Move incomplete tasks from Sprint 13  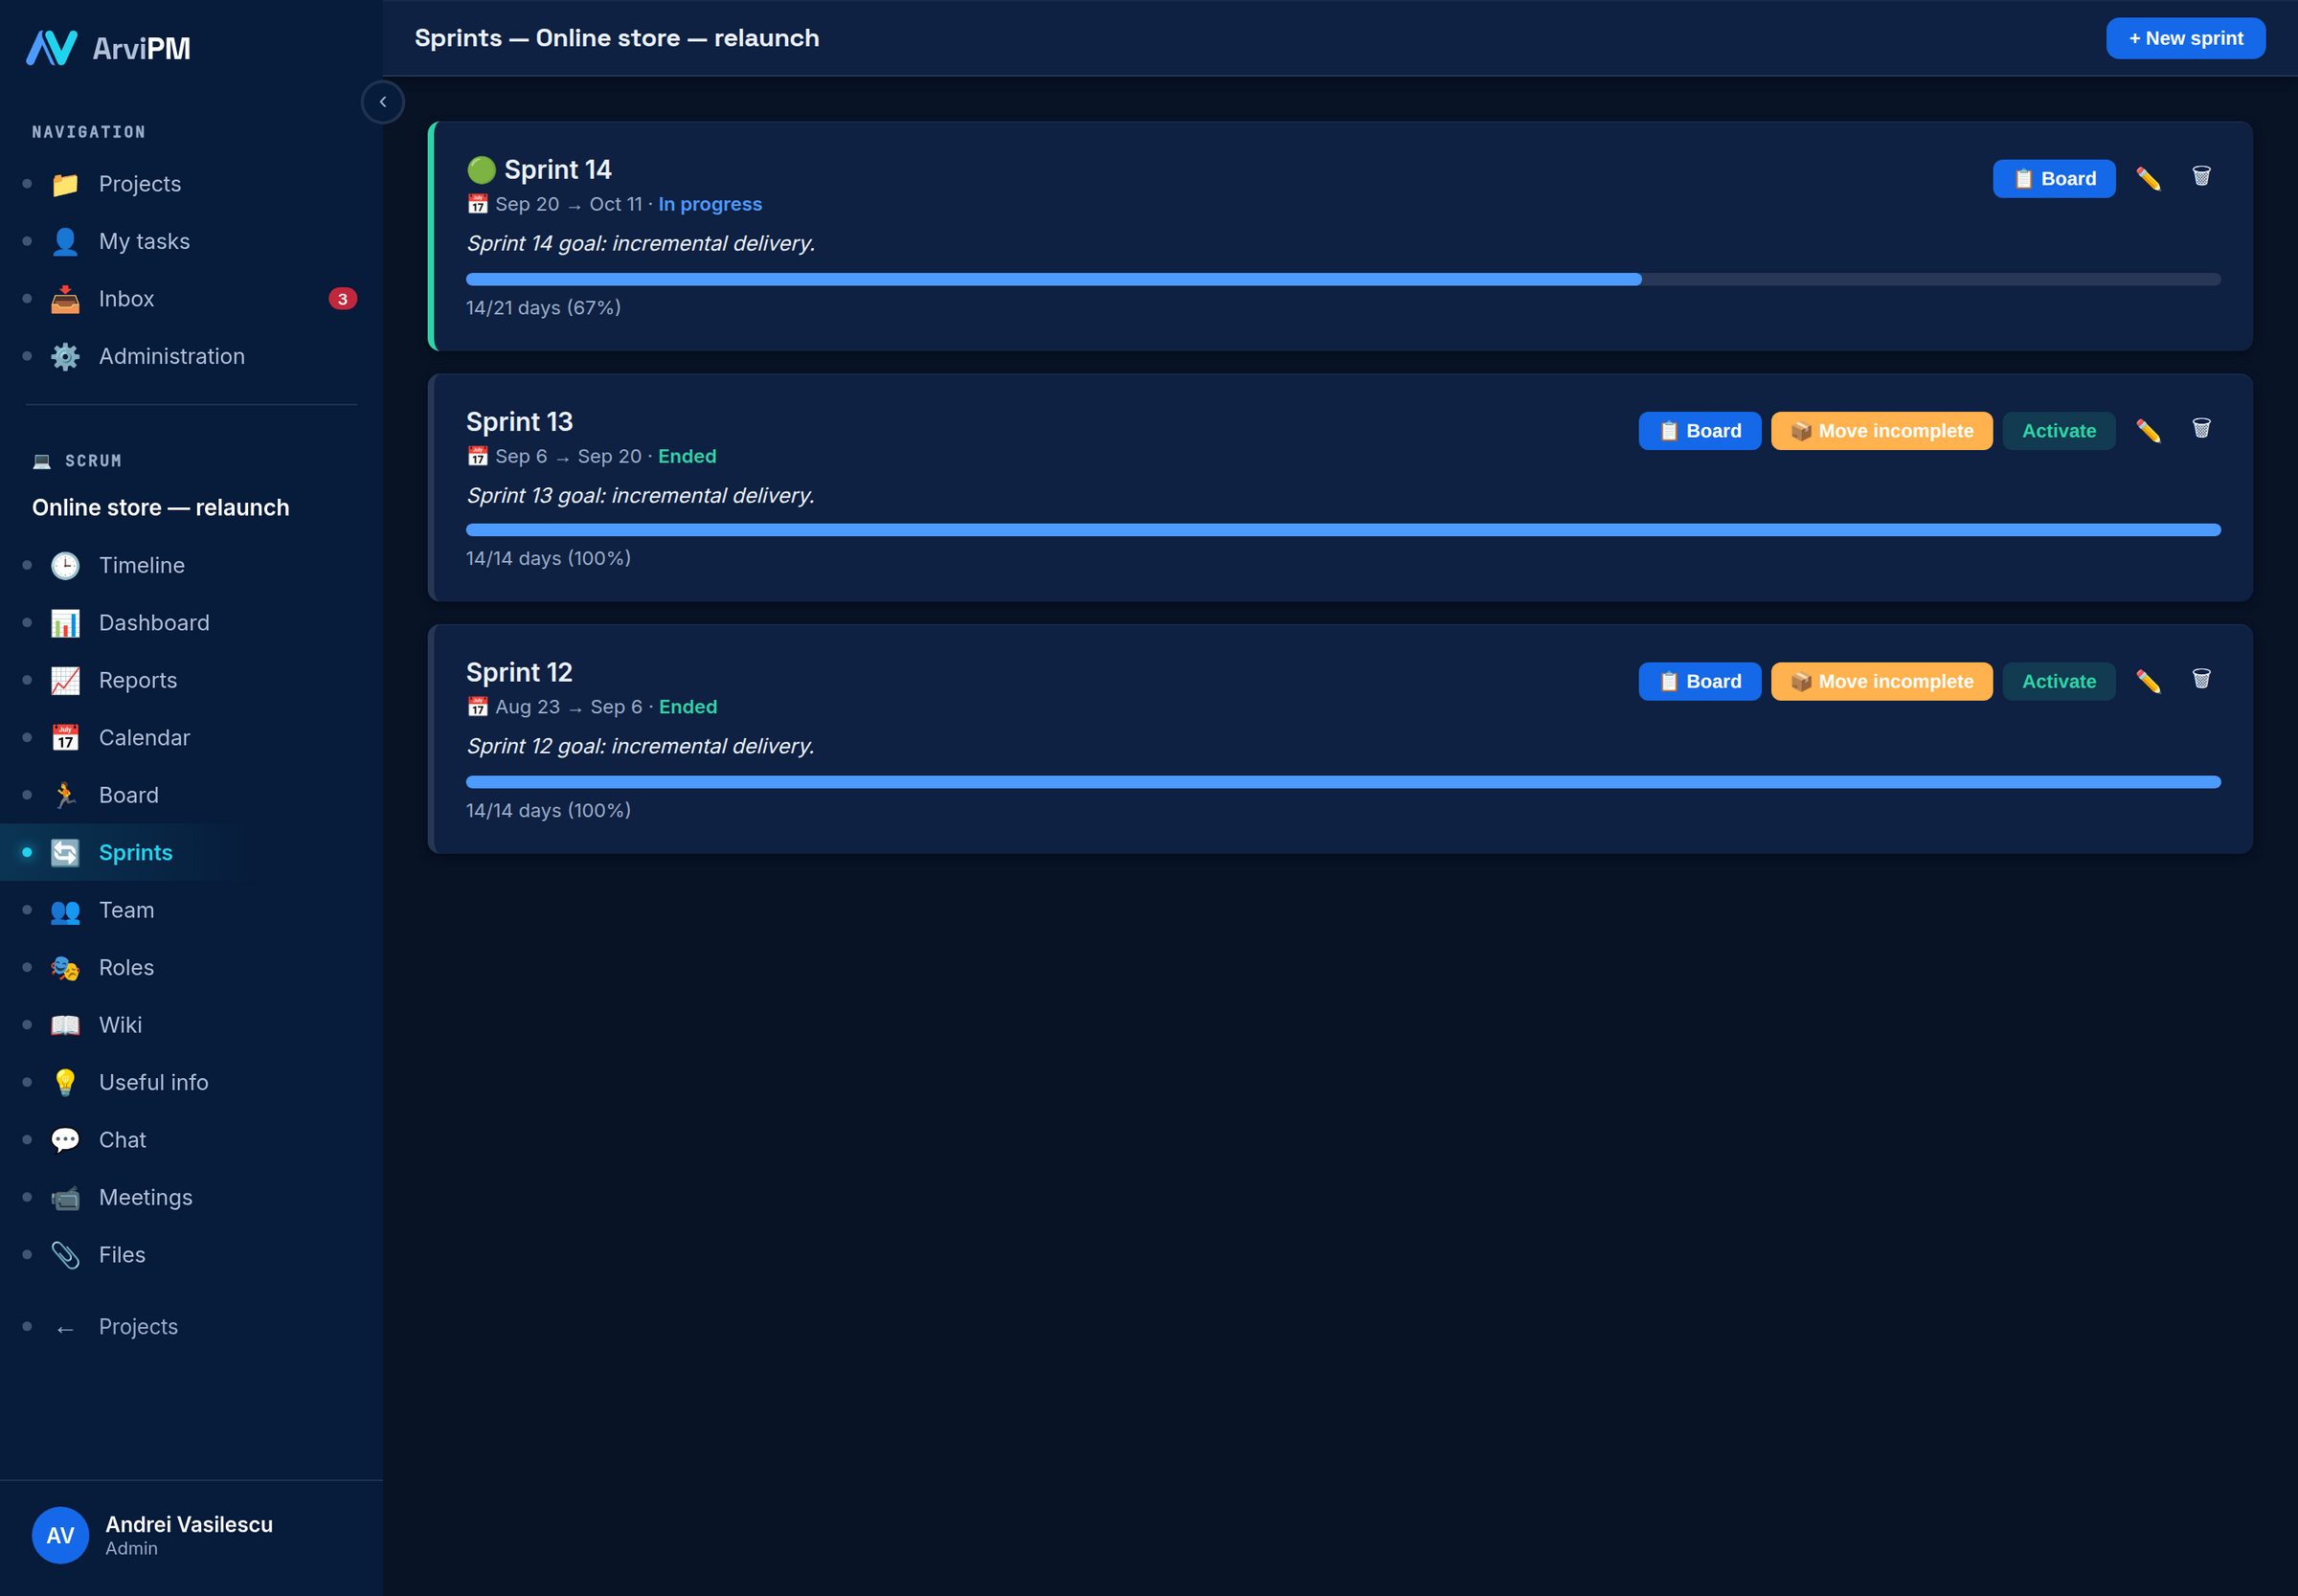[1881, 431]
